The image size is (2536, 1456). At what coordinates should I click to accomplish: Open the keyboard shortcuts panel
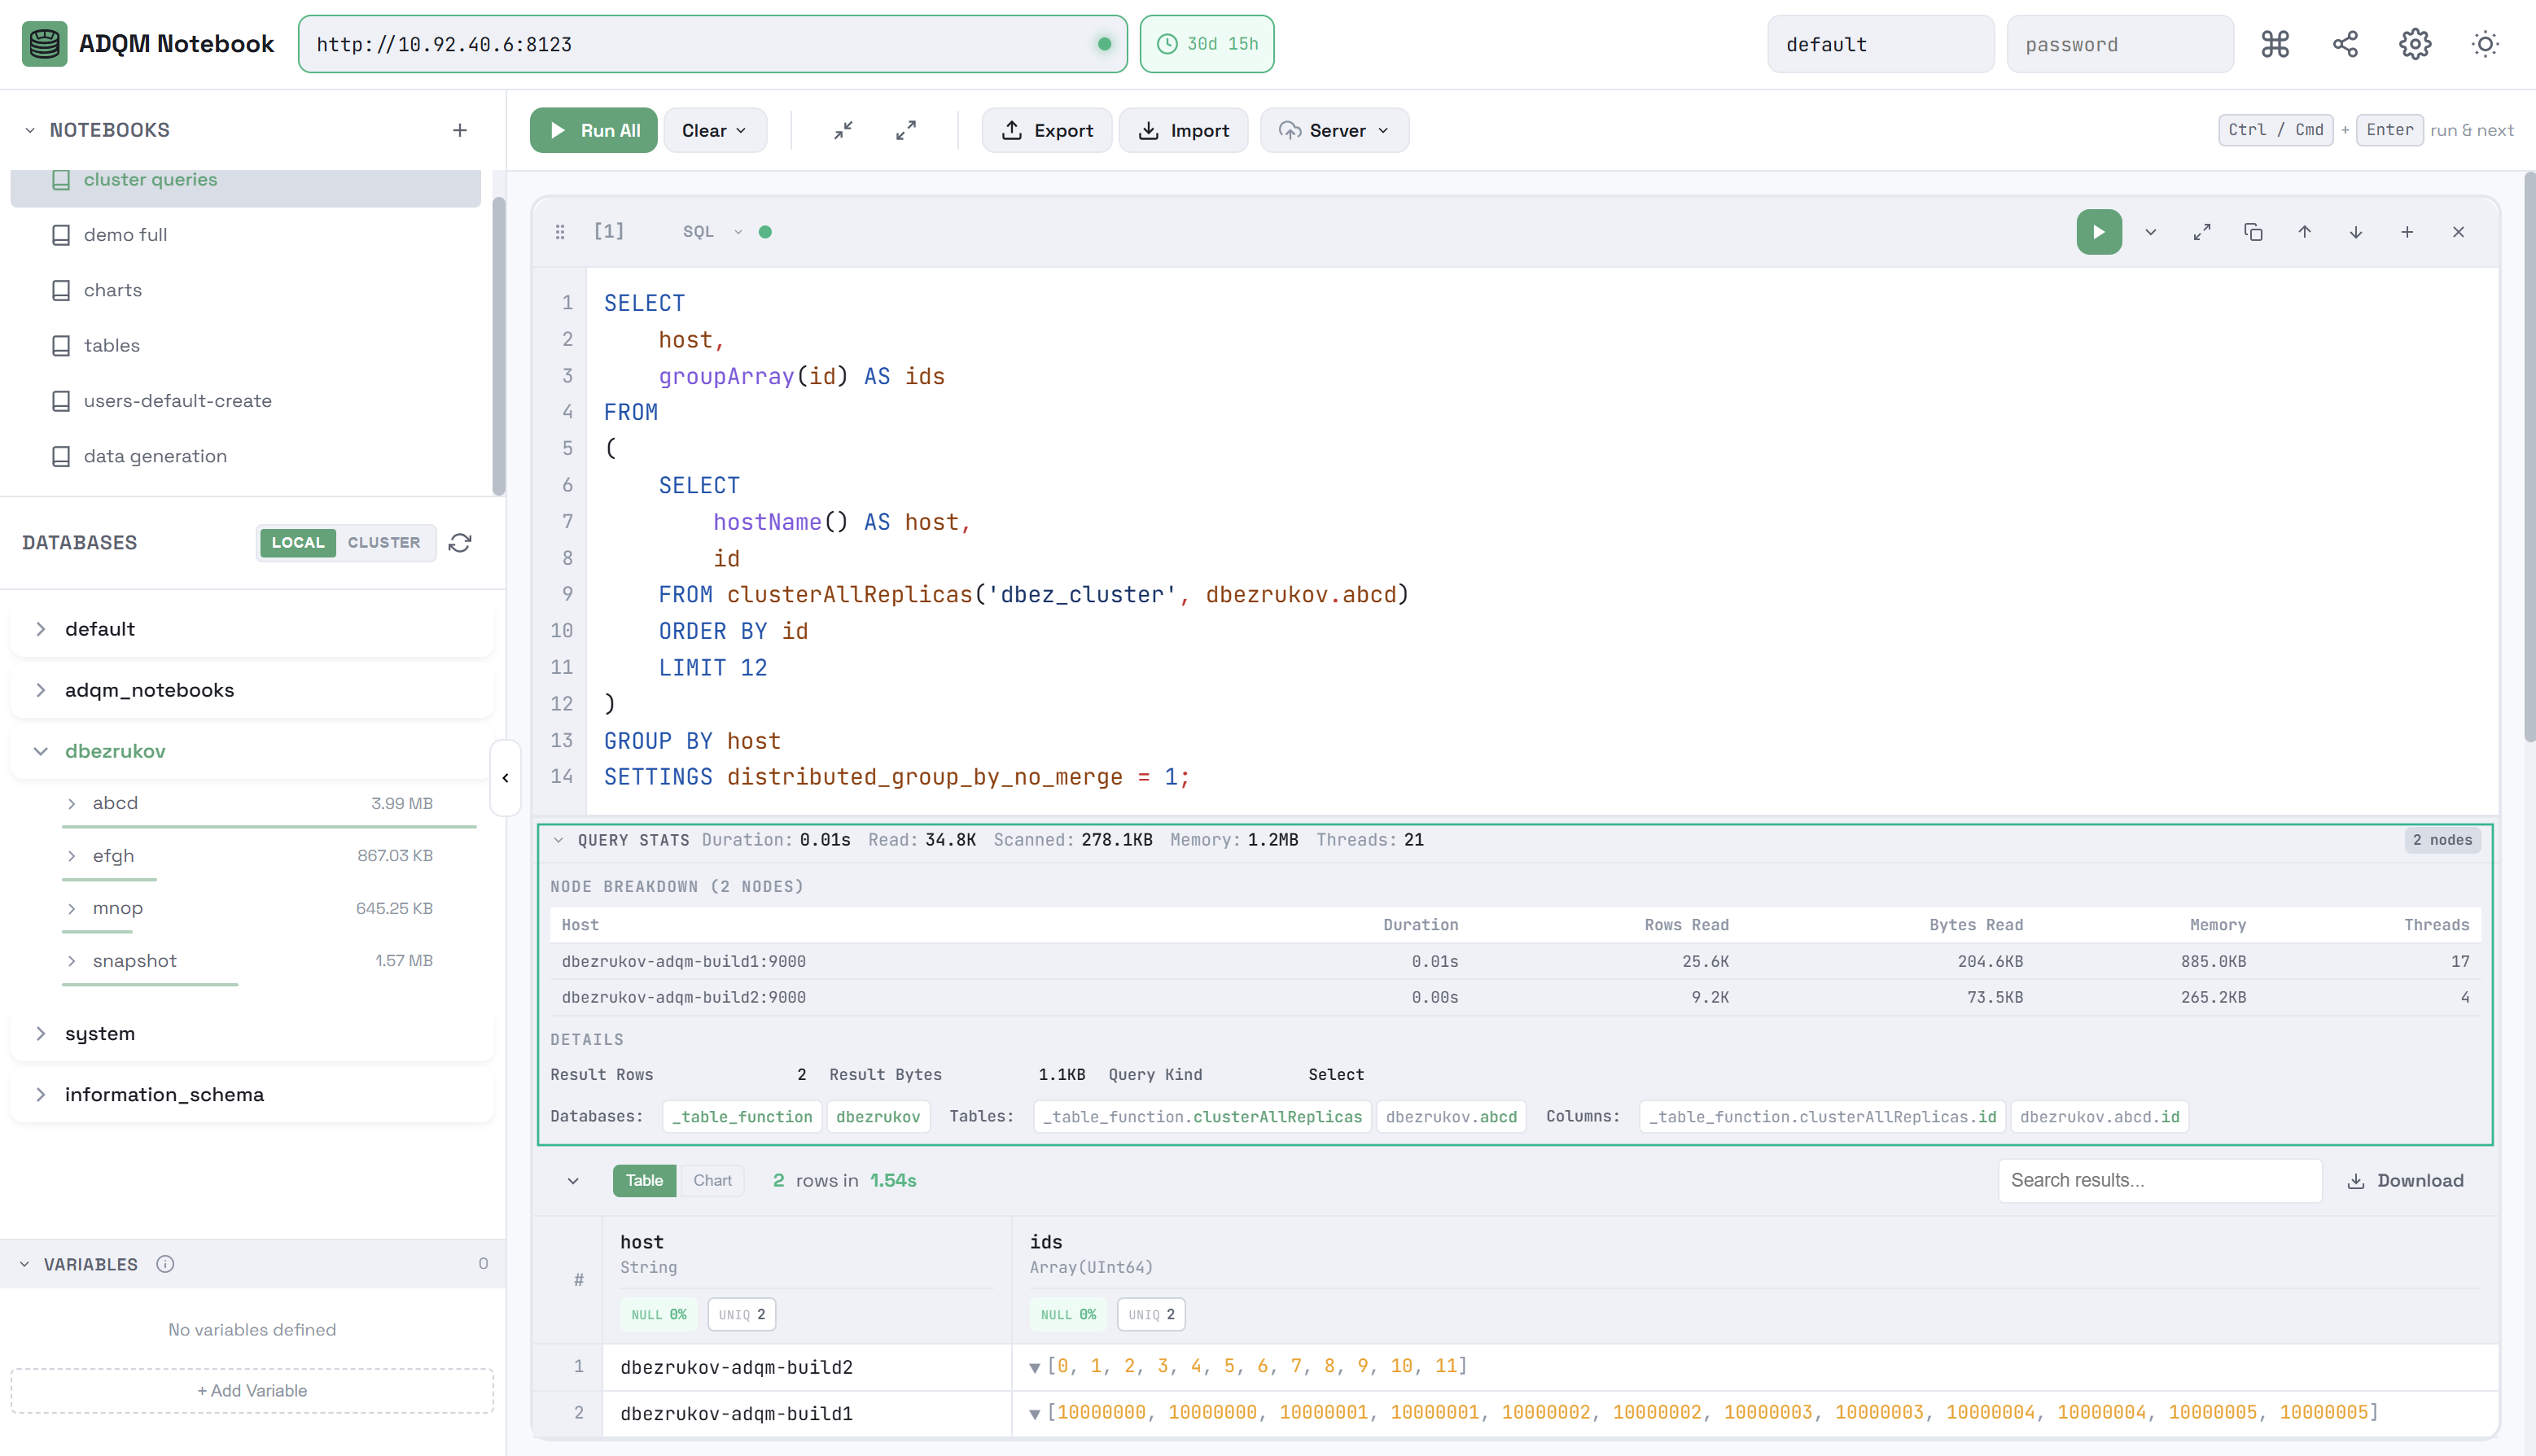(2275, 43)
